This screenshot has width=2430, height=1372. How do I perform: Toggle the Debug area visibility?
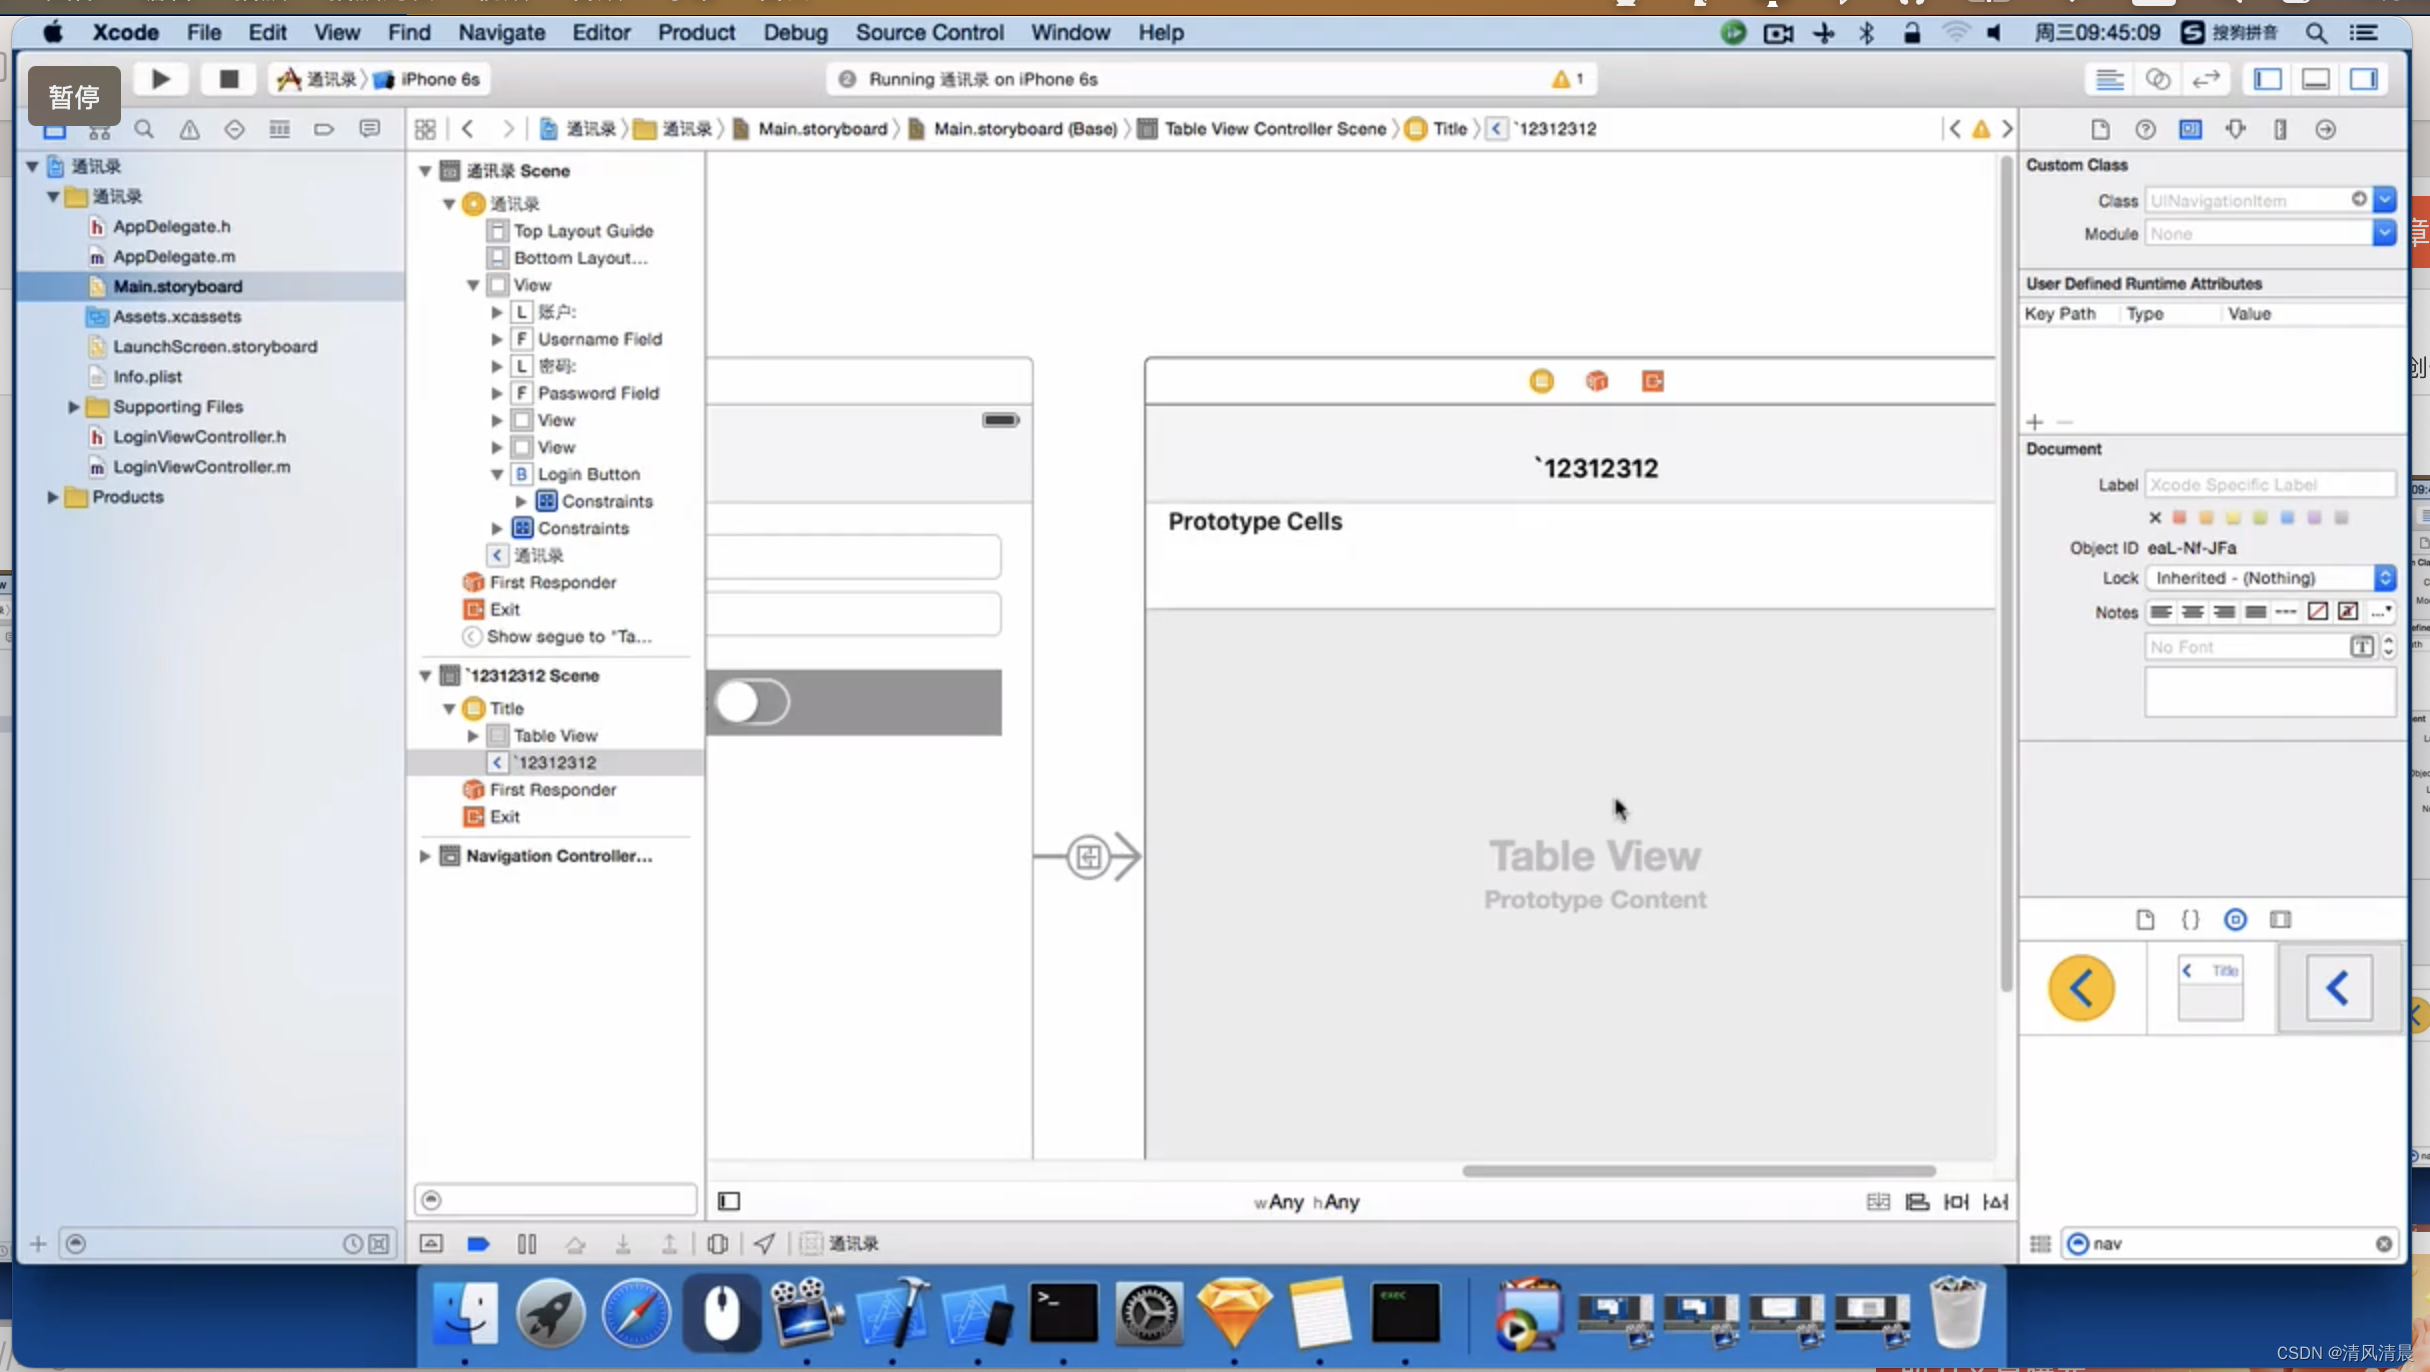(x=2315, y=79)
